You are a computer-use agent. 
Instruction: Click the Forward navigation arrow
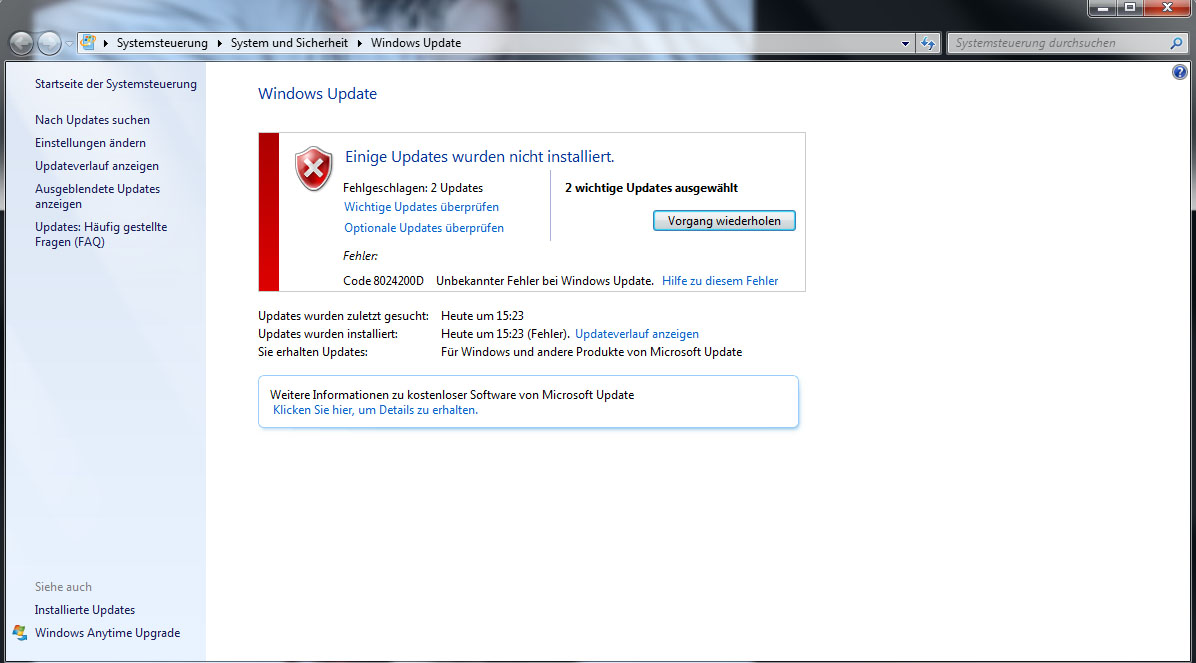tap(50, 43)
